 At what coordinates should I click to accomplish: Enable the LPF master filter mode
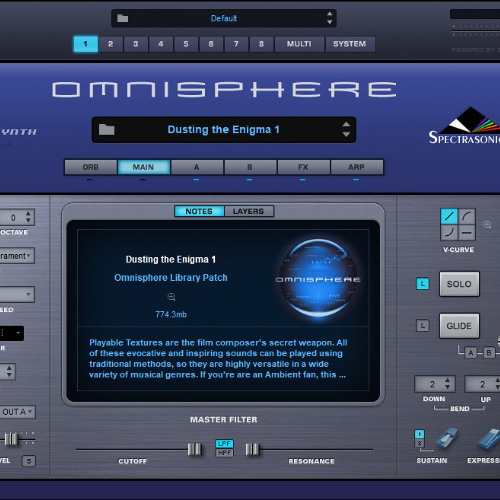[224, 444]
